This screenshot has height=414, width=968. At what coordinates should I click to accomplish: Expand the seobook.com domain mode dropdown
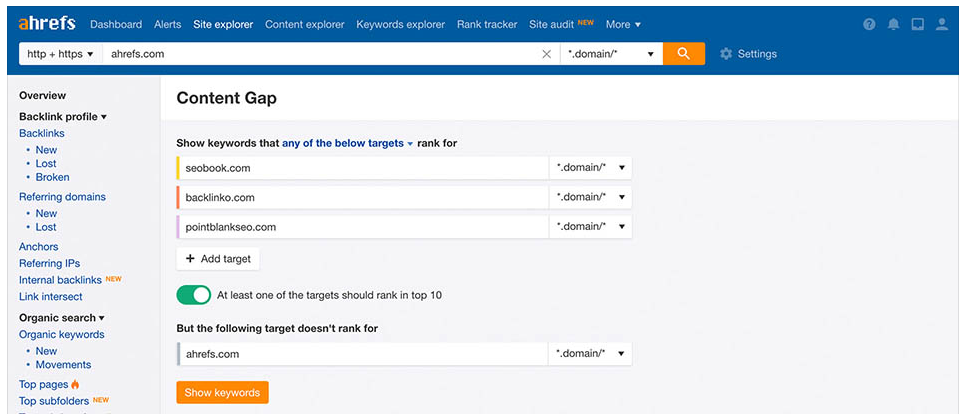(x=591, y=168)
